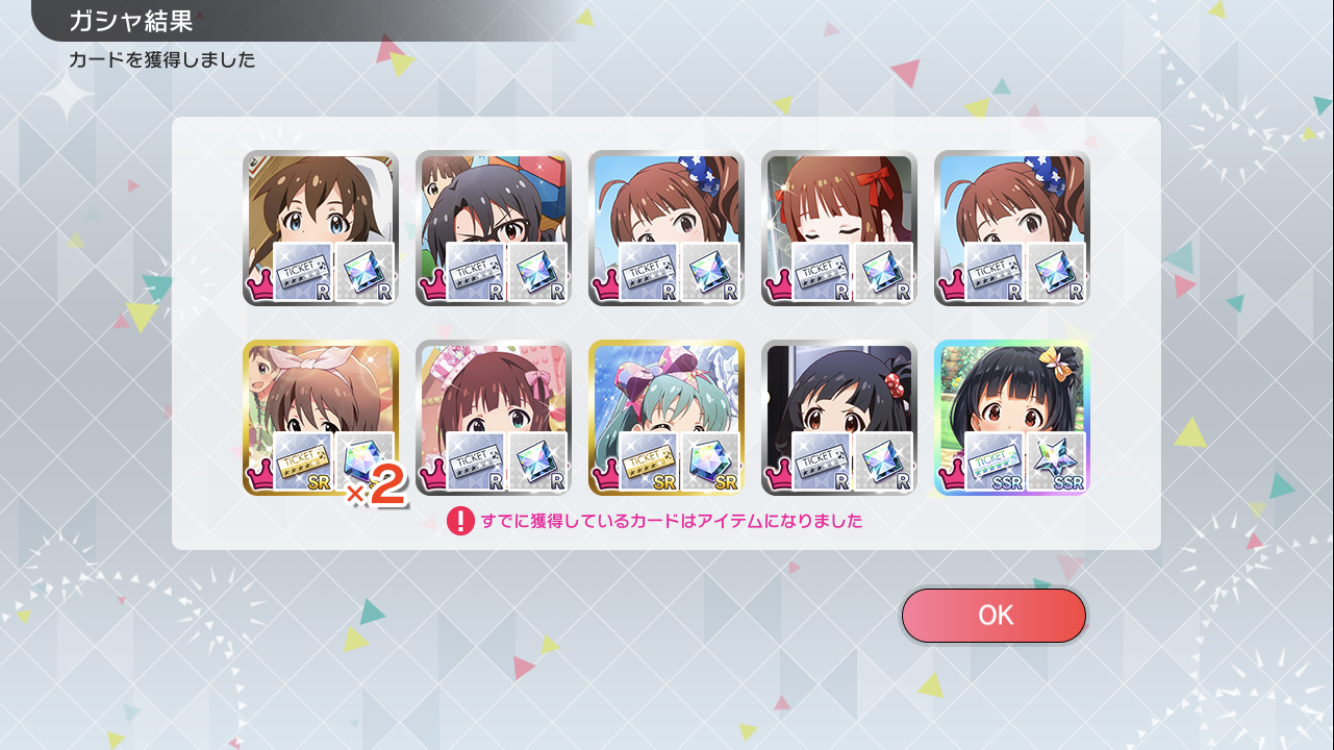Select the pink lace headband girl card
1334x750 pixels.
pos(493,418)
